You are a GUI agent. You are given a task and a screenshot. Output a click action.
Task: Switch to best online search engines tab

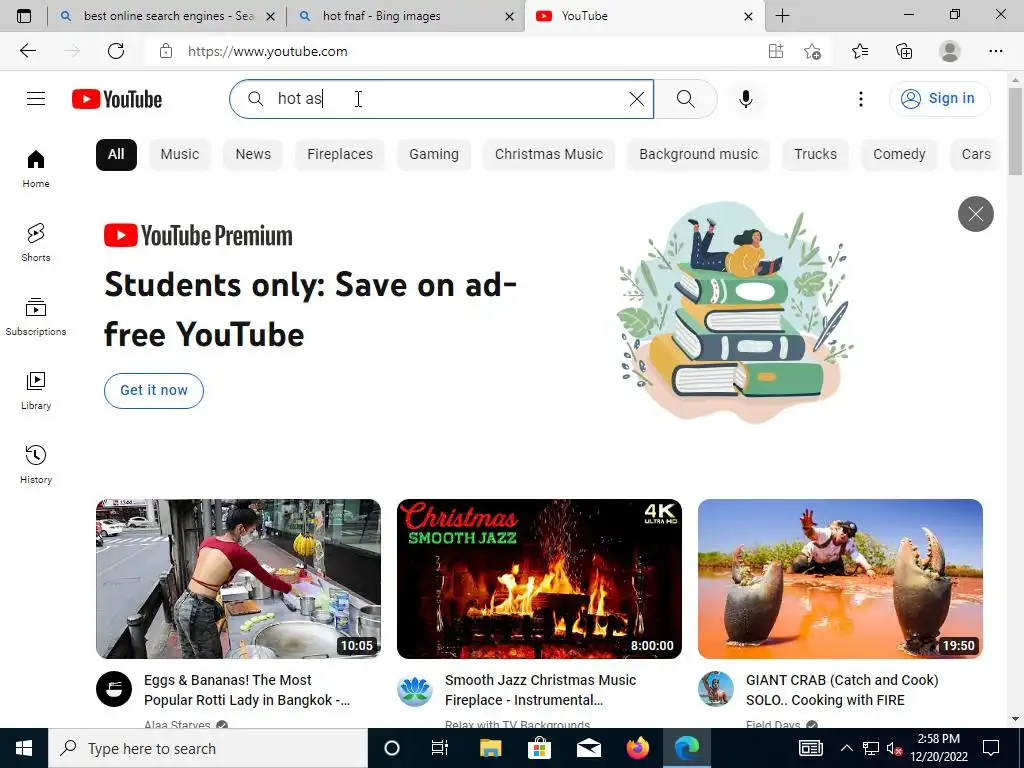tap(166, 16)
